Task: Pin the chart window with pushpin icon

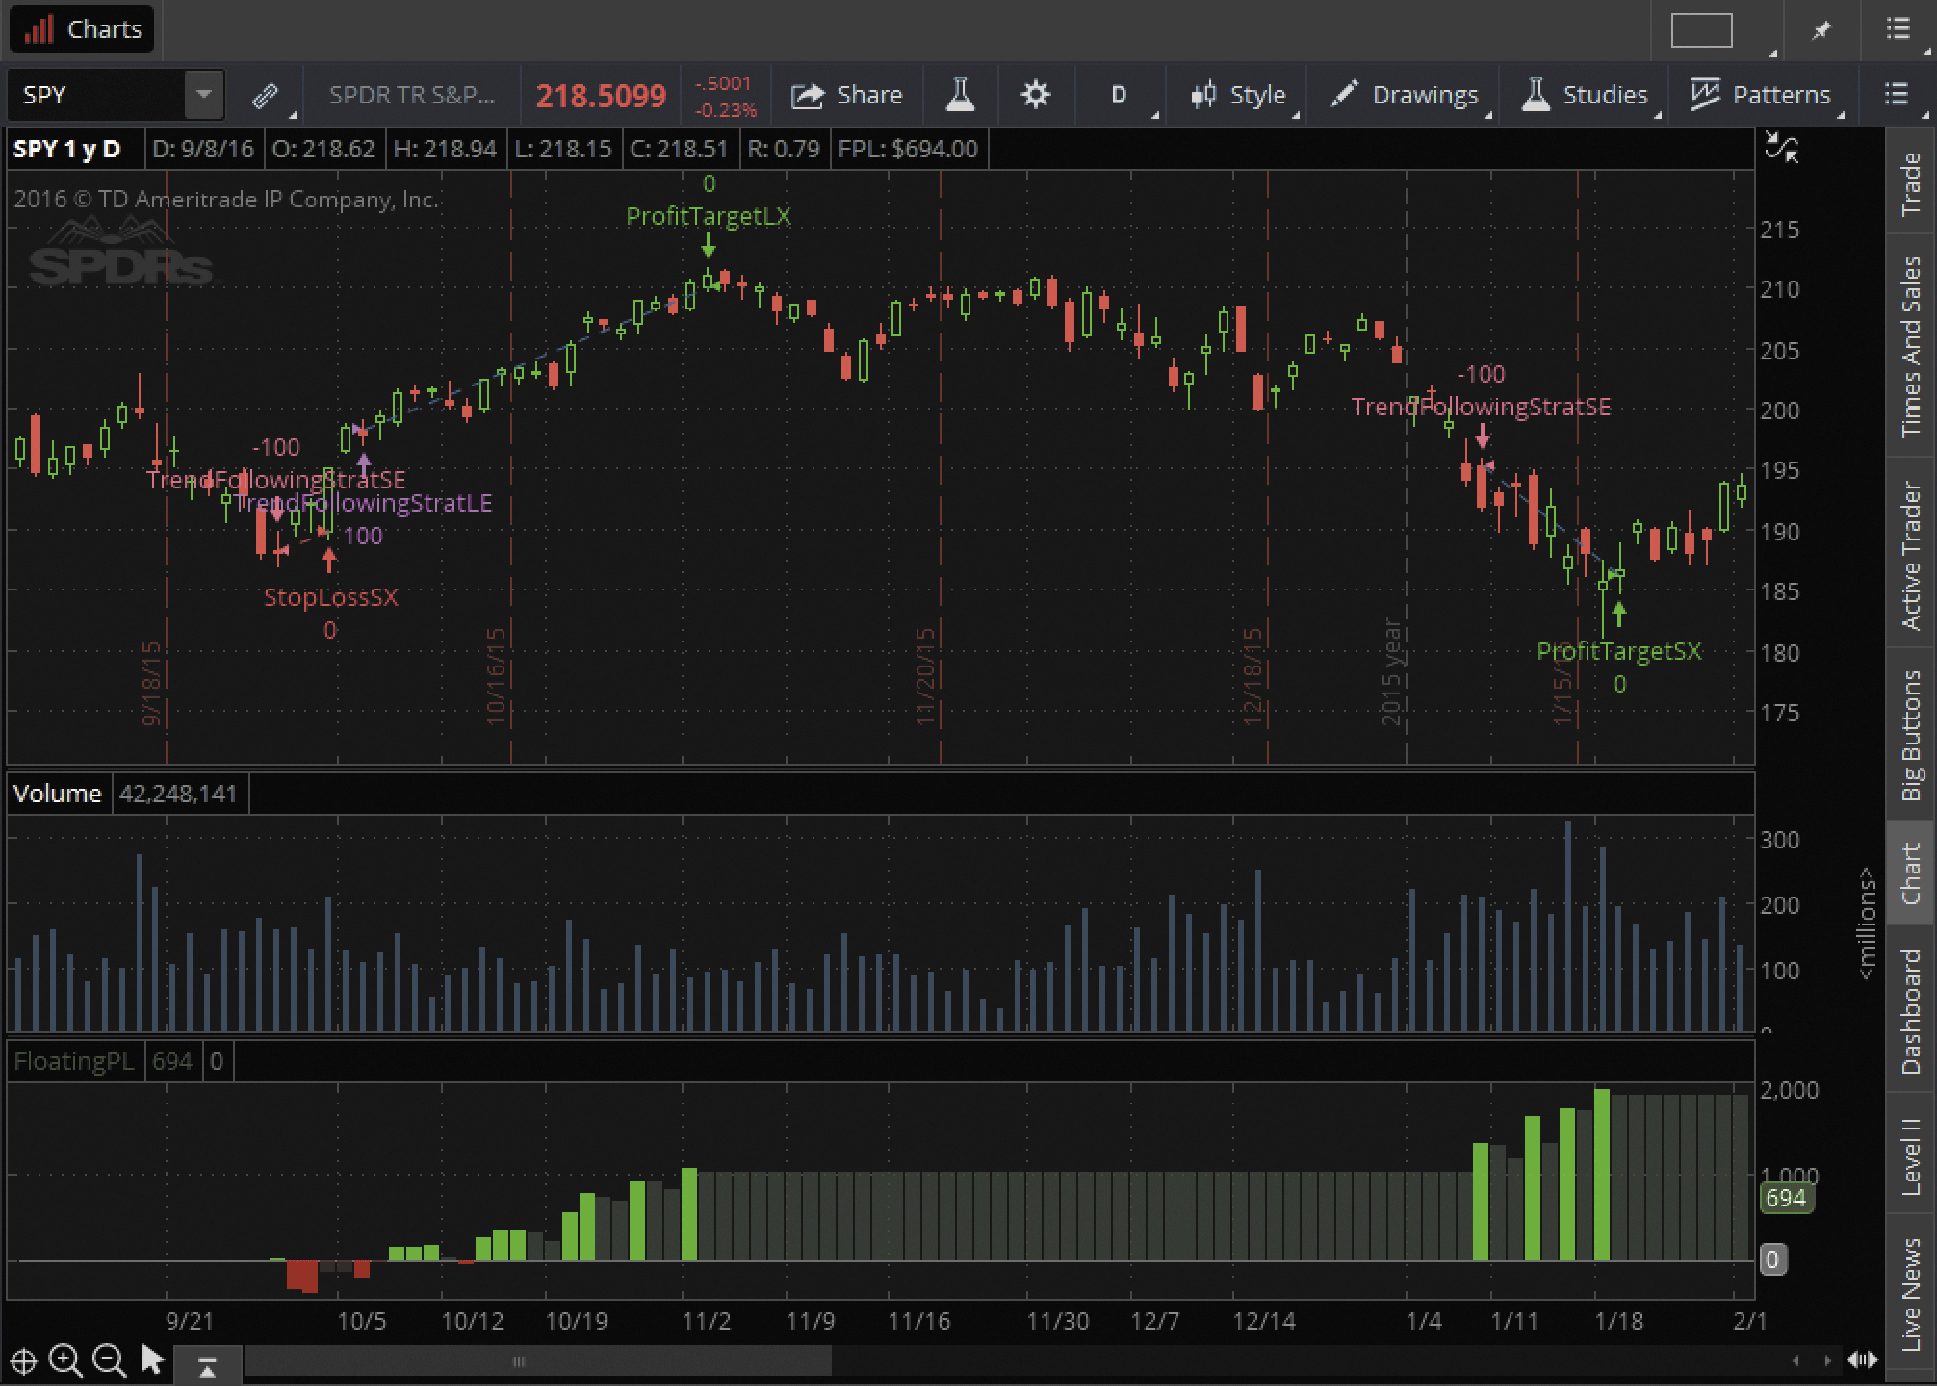Action: pos(1820,30)
